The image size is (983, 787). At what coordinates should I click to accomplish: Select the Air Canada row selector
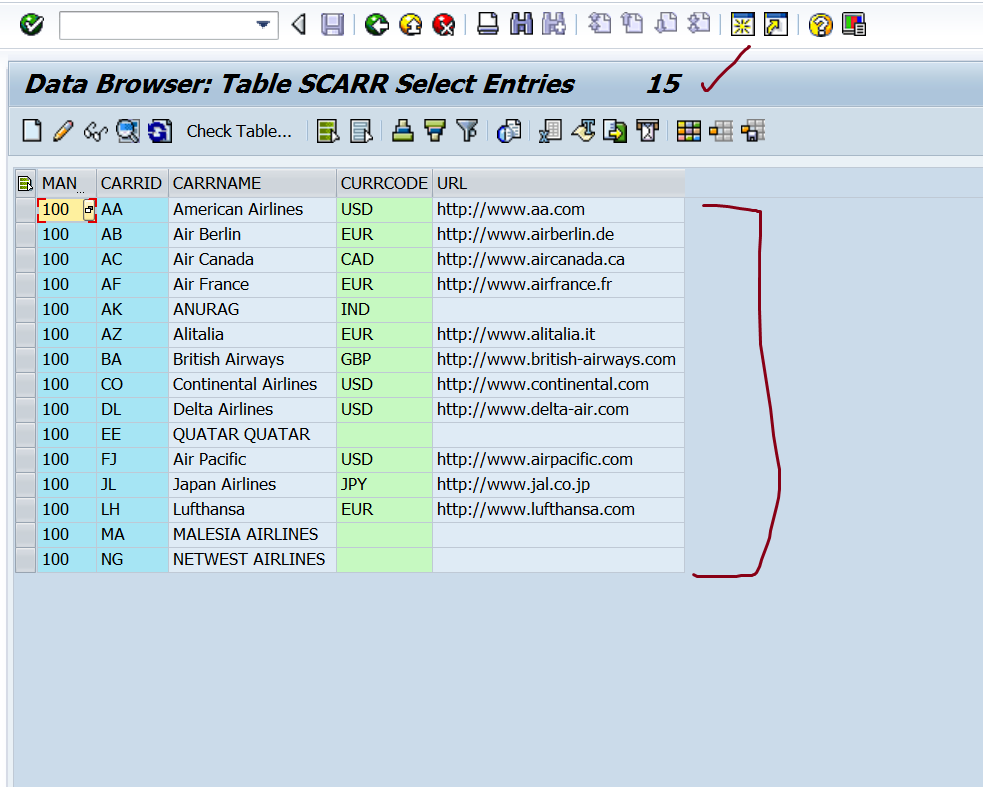(x=26, y=260)
